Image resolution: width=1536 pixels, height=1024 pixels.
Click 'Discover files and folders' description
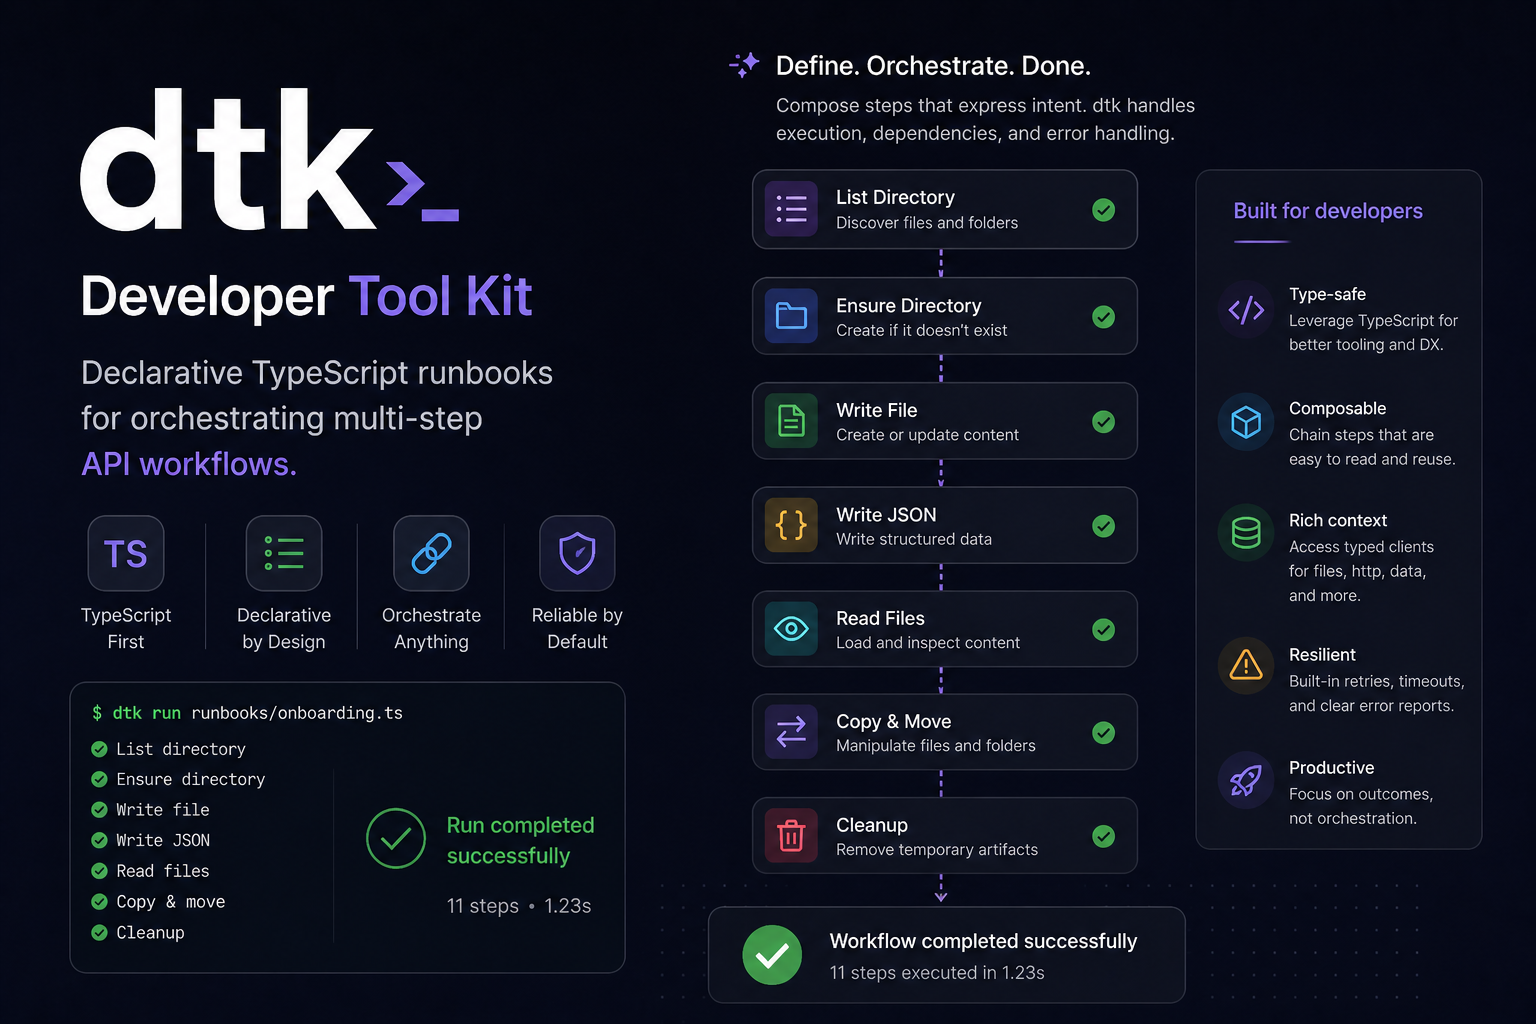927,223
